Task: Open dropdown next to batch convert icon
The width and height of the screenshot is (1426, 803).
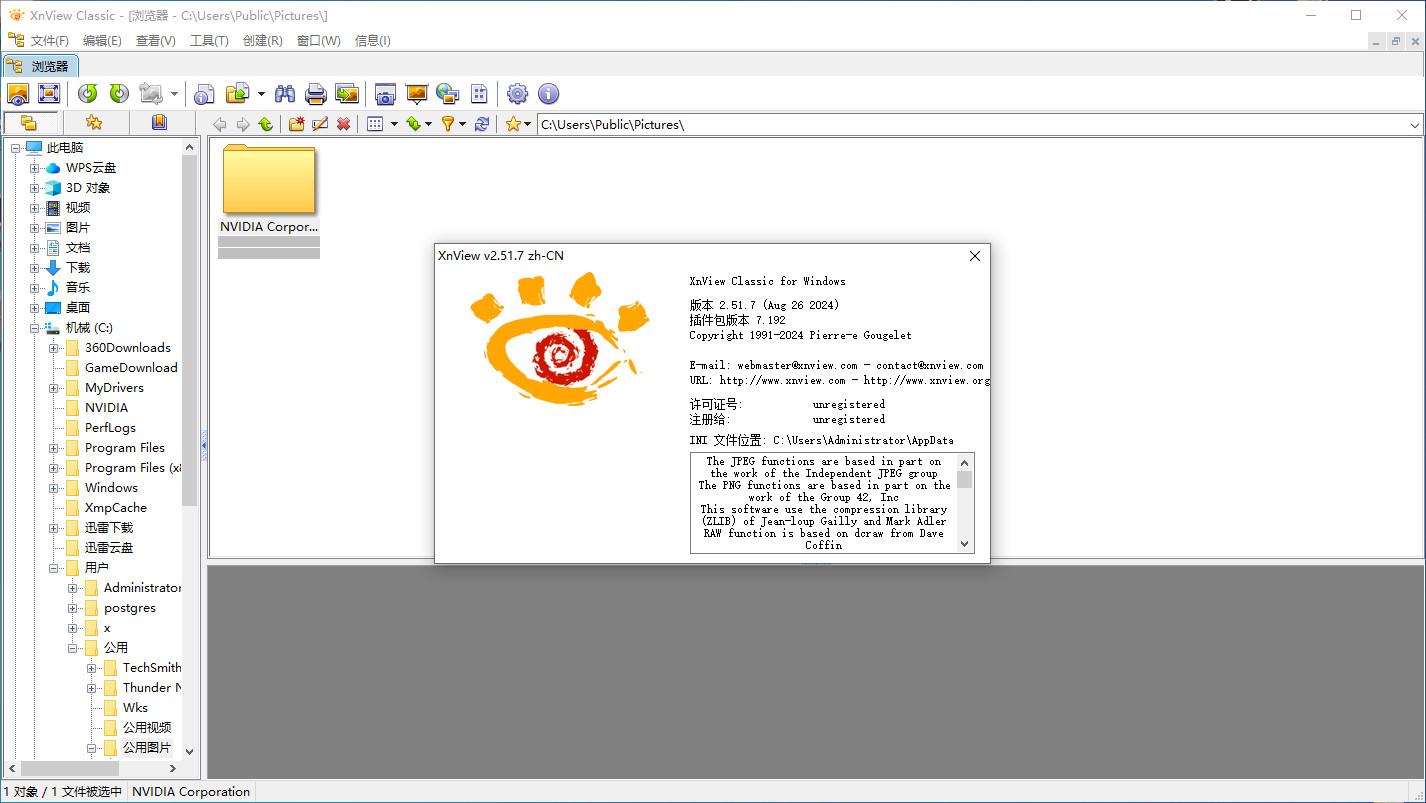Action: pos(261,94)
